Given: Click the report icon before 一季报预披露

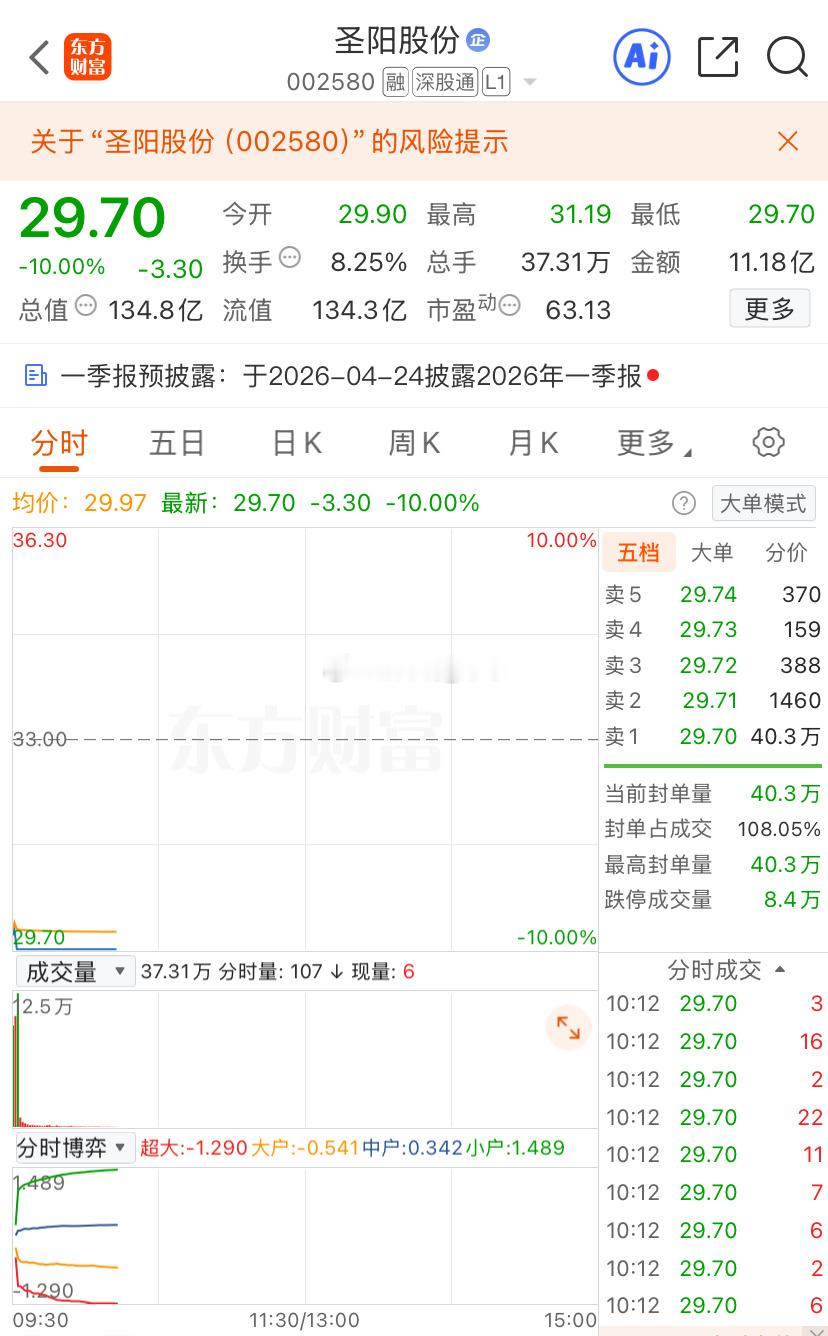Looking at the screenshot, I should pos(37,374).
